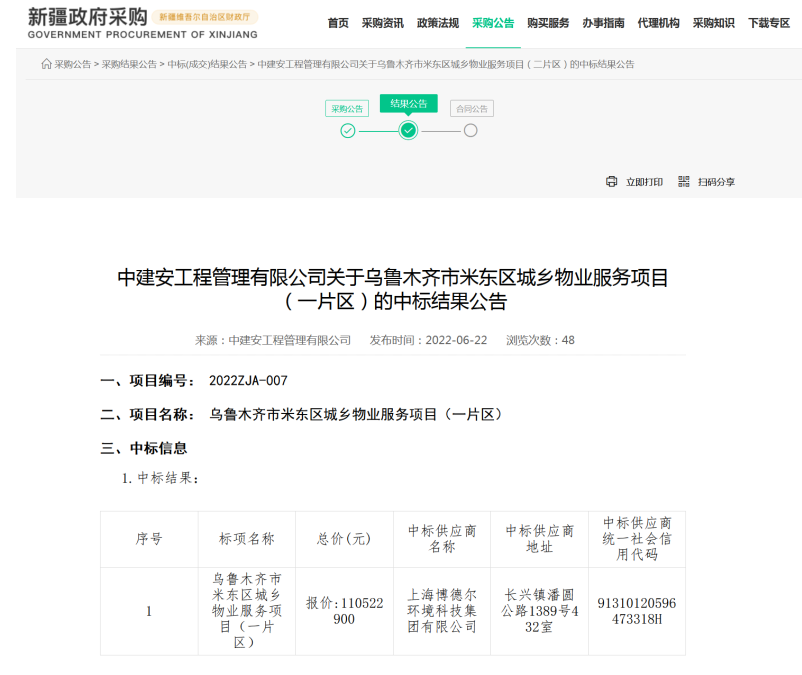Click the printer icon
802x675 pixels.
[x=612, y=182]
